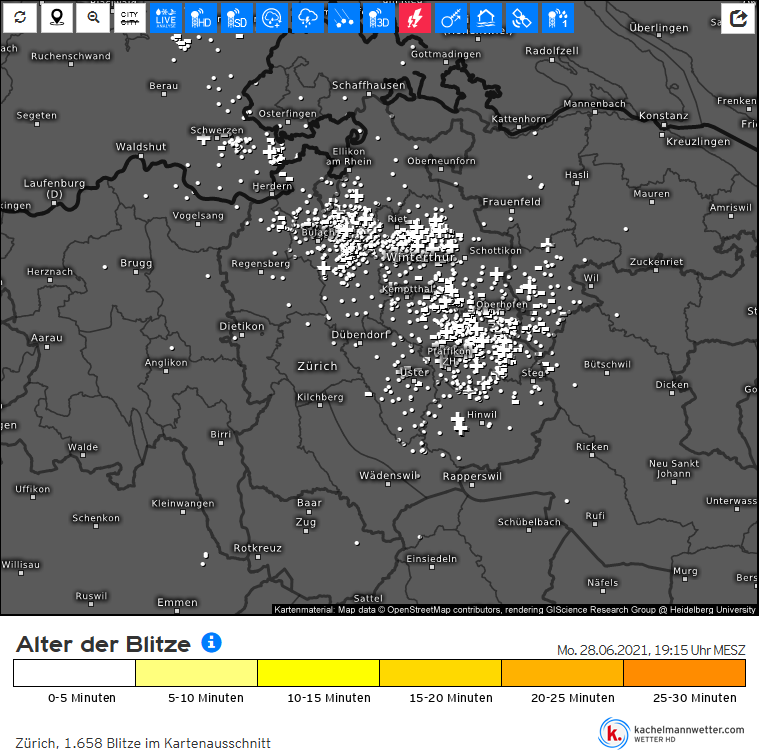Toggle the red lightning layer button
The image size is (759, 751).
coord(415,18)
